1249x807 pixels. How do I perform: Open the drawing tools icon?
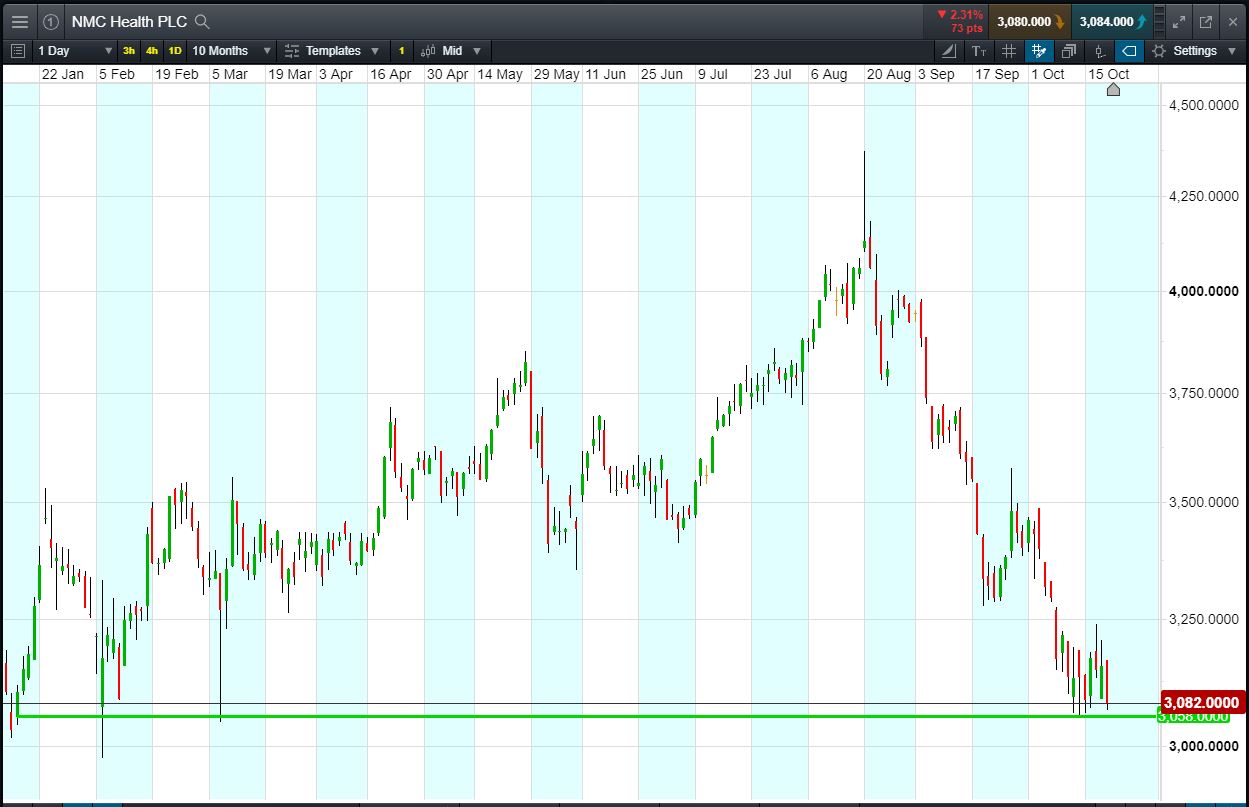948,51
